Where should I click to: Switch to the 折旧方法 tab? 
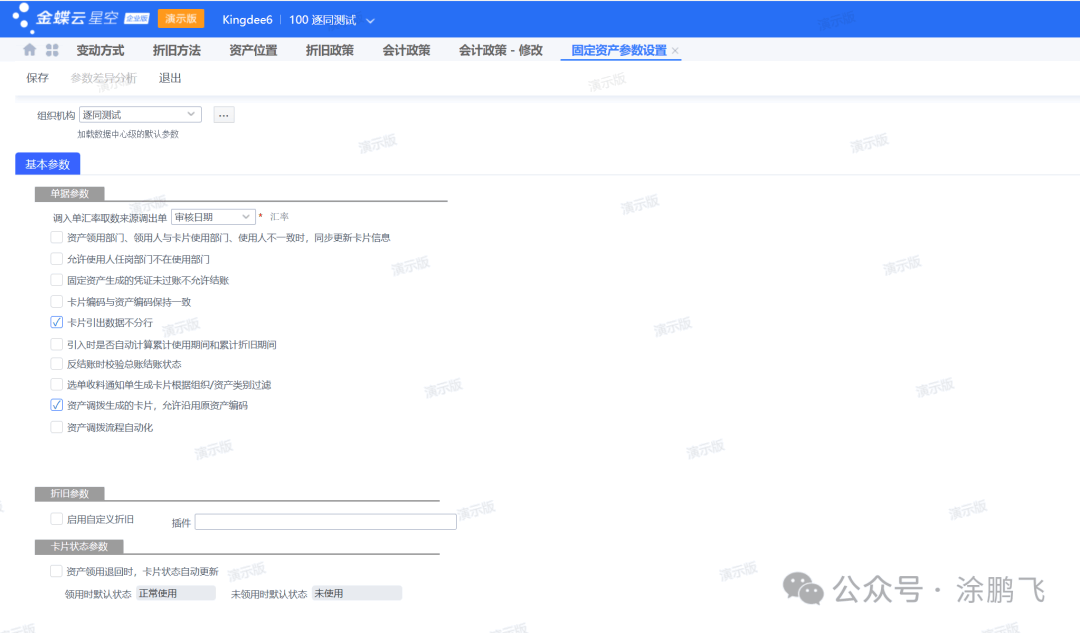coord(176,50)
